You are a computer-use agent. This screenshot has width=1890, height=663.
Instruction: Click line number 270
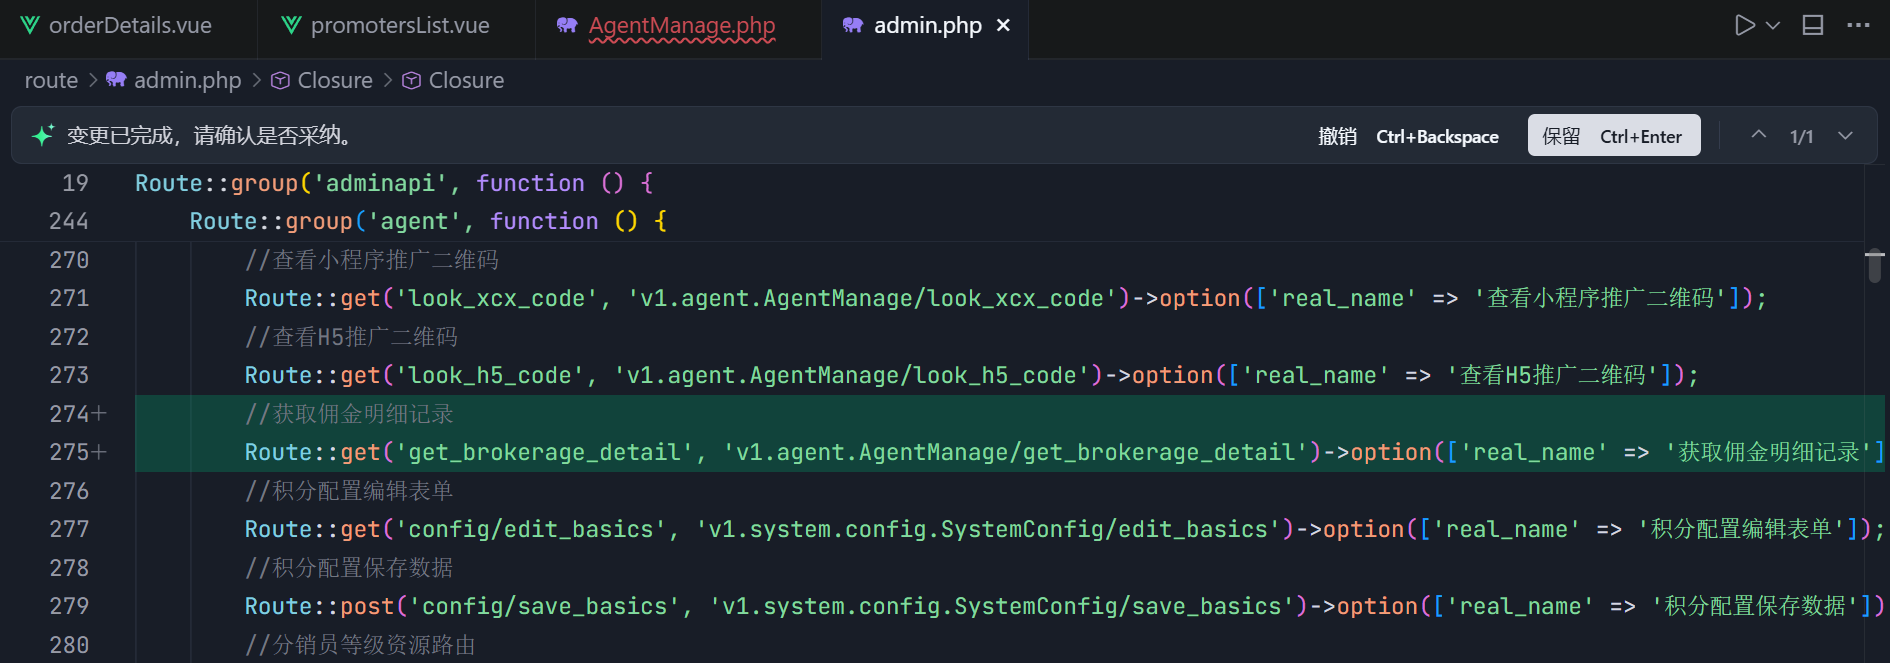69,260
